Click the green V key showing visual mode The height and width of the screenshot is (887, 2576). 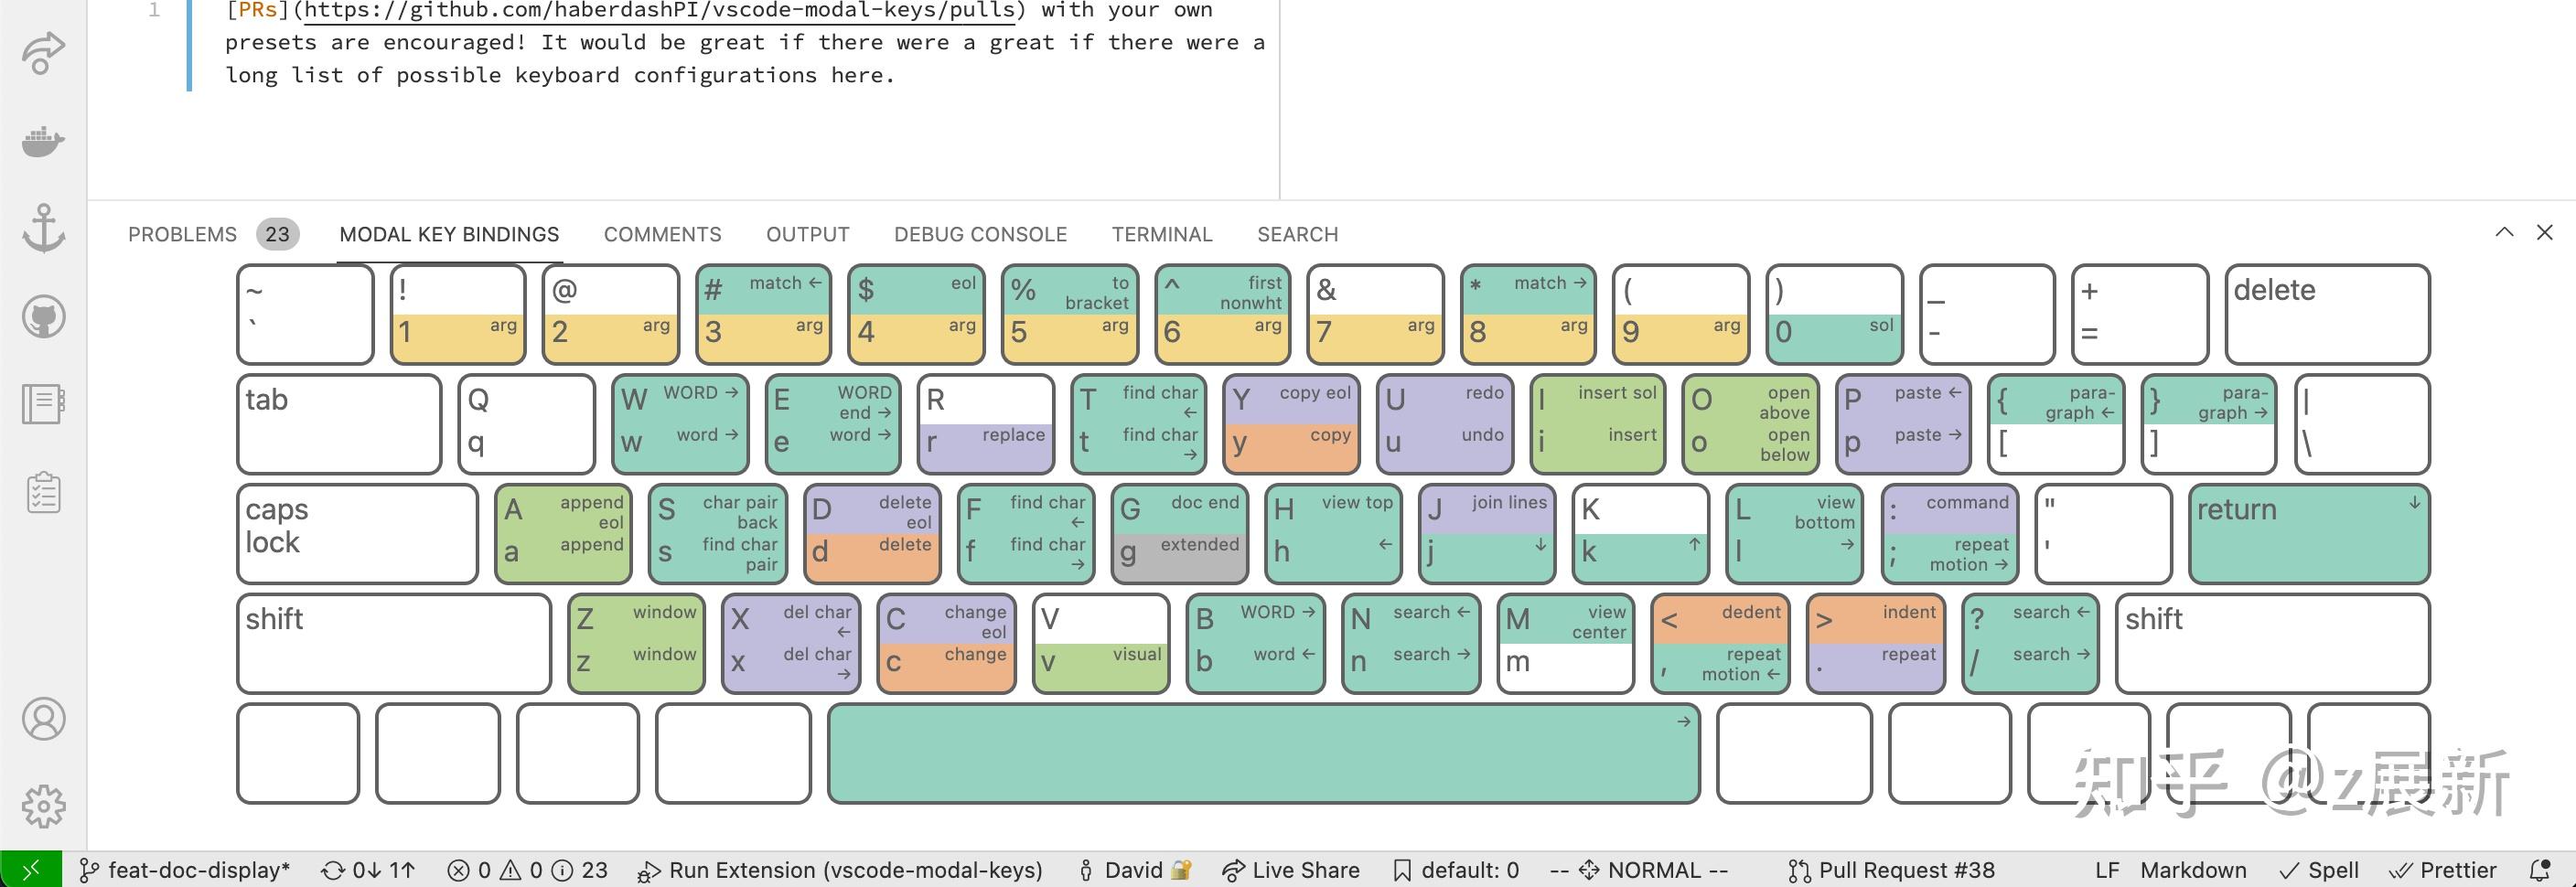tap(1101, 643)
